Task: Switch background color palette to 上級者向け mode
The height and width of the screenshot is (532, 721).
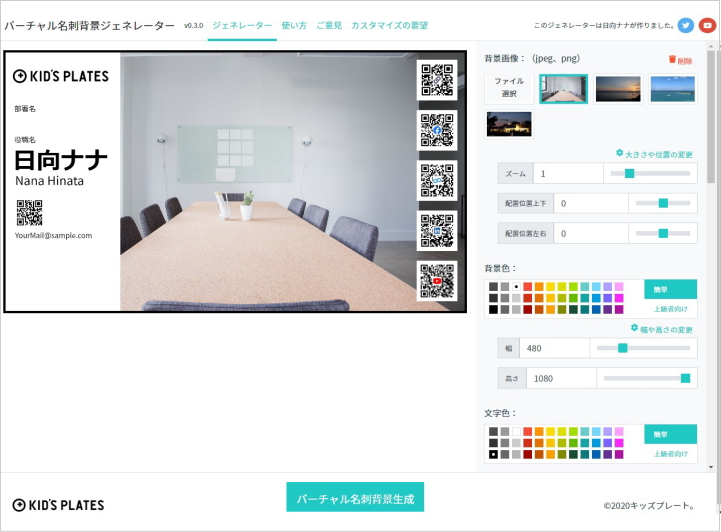Action: (x=670, y=309)
